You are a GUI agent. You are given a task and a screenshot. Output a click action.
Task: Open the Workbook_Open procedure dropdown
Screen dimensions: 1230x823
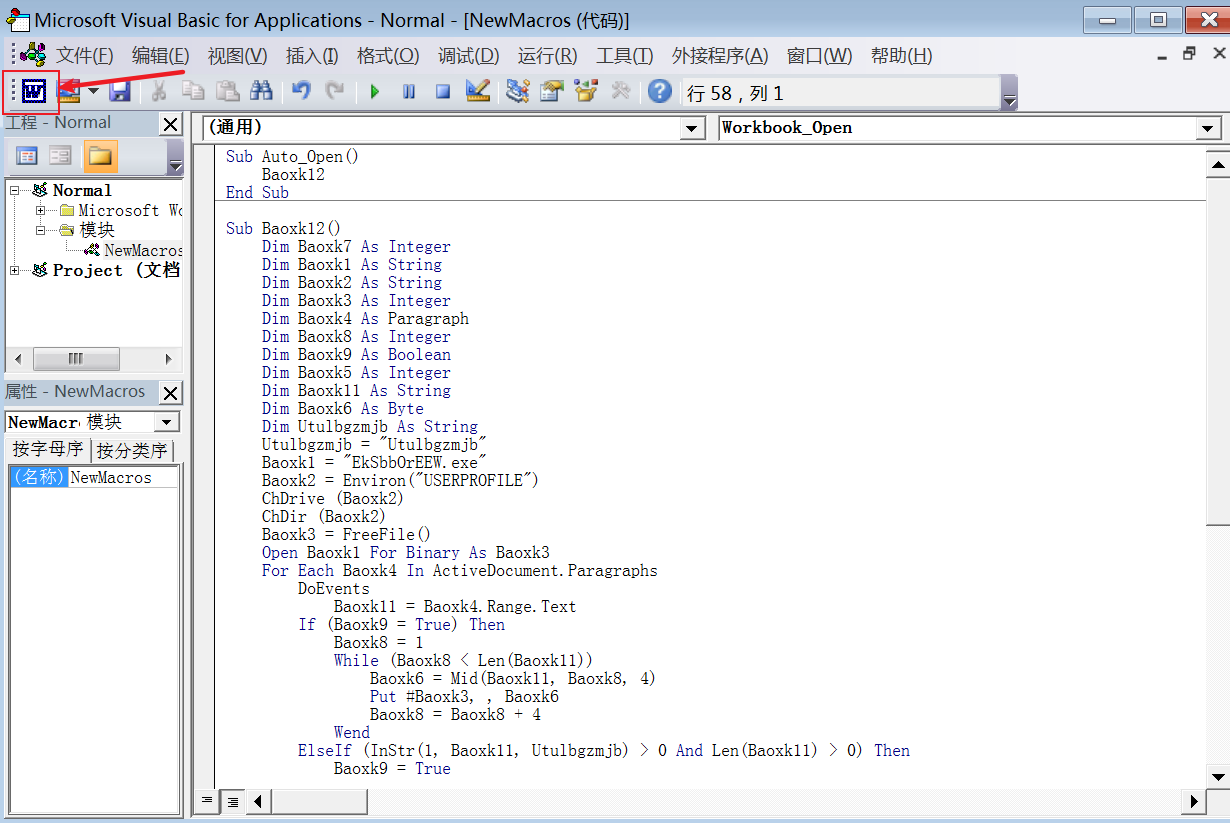tap(1209, 128)
